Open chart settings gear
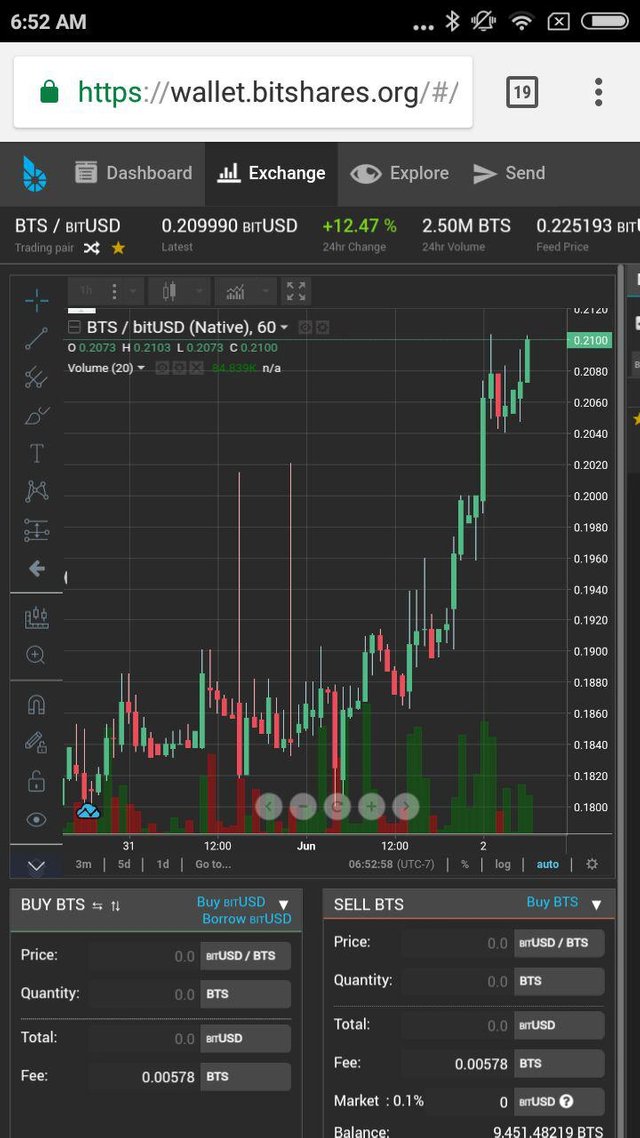 point(592,864)
